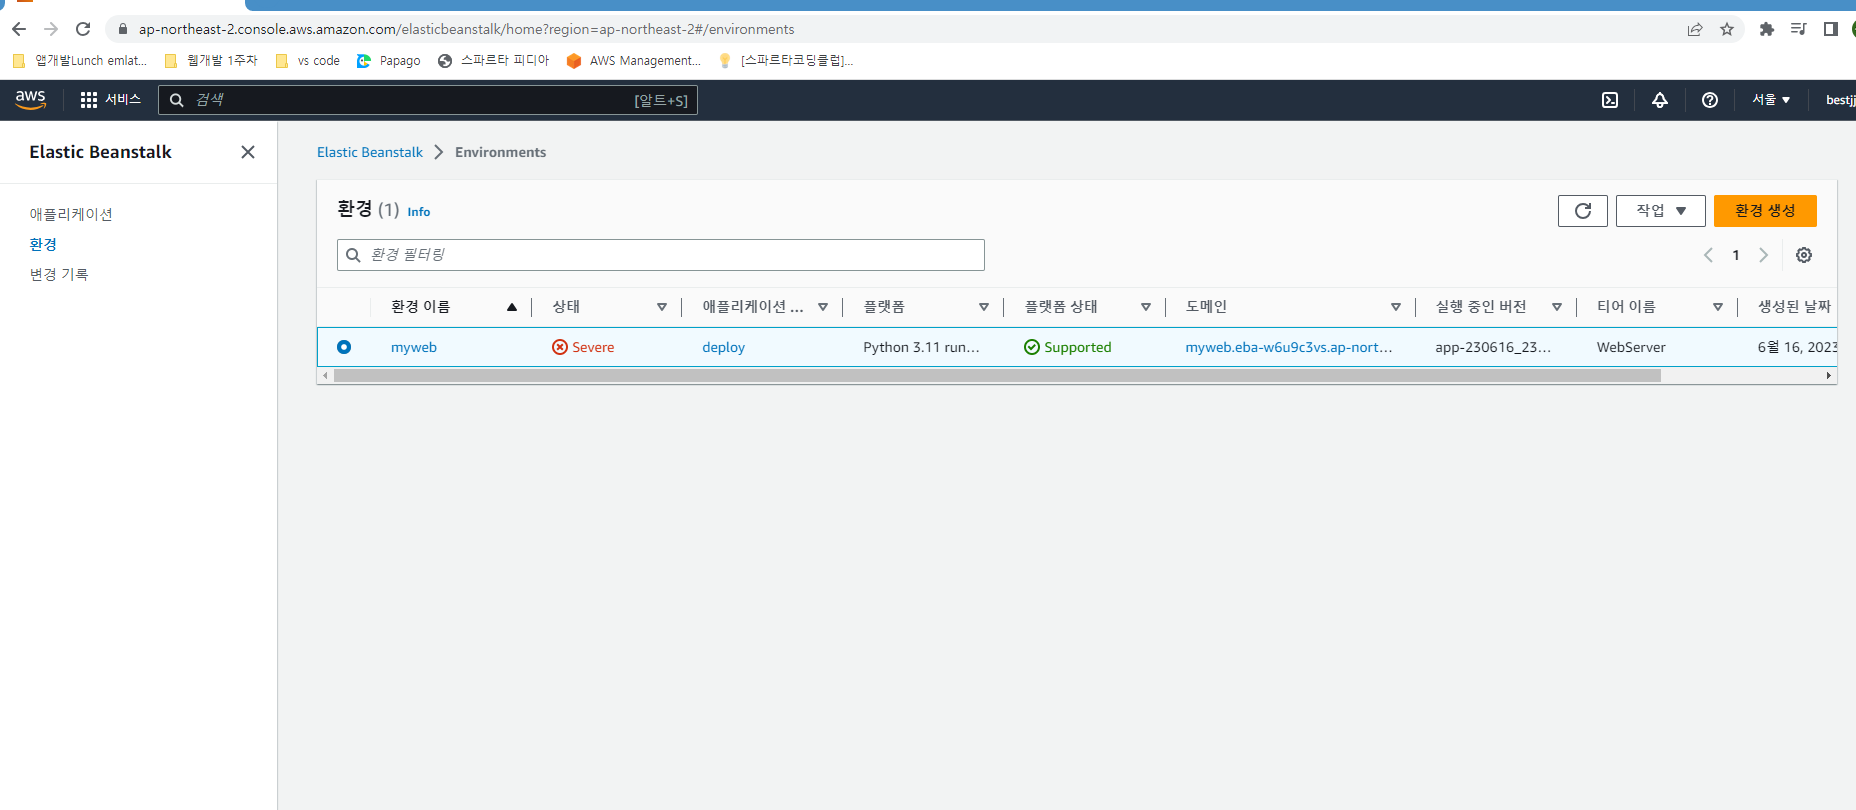Screen dimensions: 1856x810
Task: Open the Papago bookmark
Action: pyautogui.click(x=389, y=61)
